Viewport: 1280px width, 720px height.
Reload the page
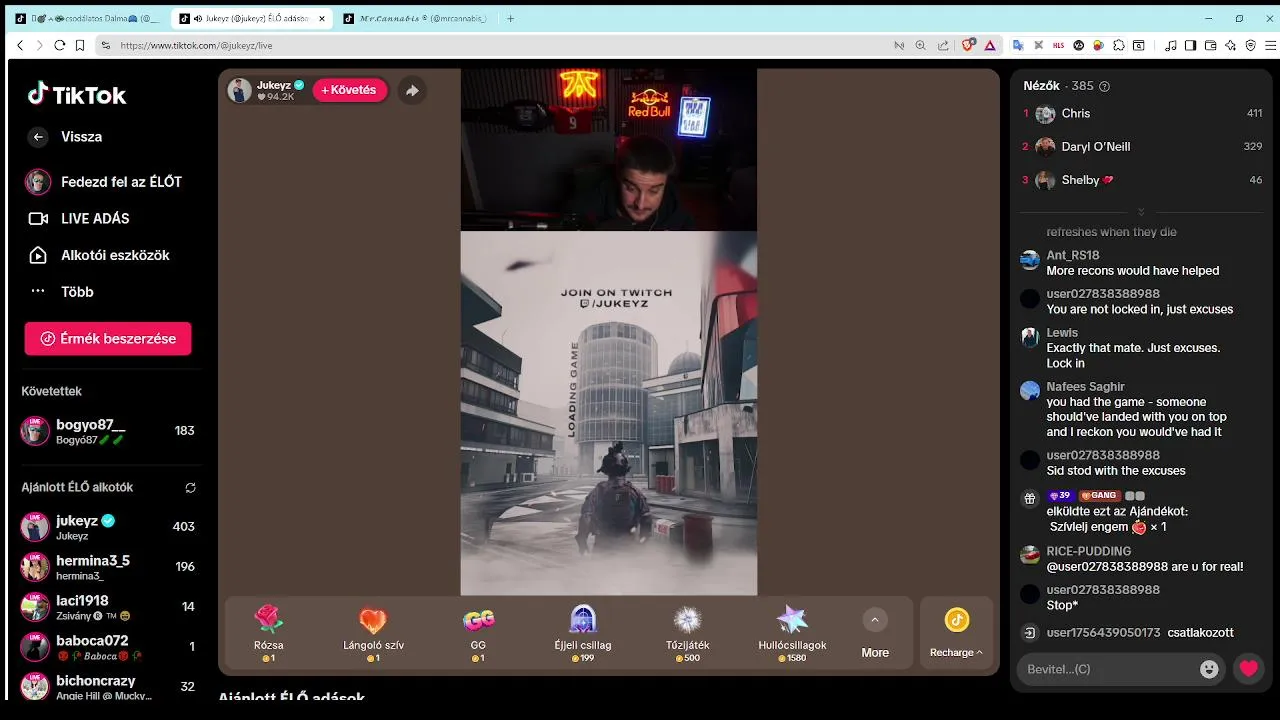click(59, 45)
